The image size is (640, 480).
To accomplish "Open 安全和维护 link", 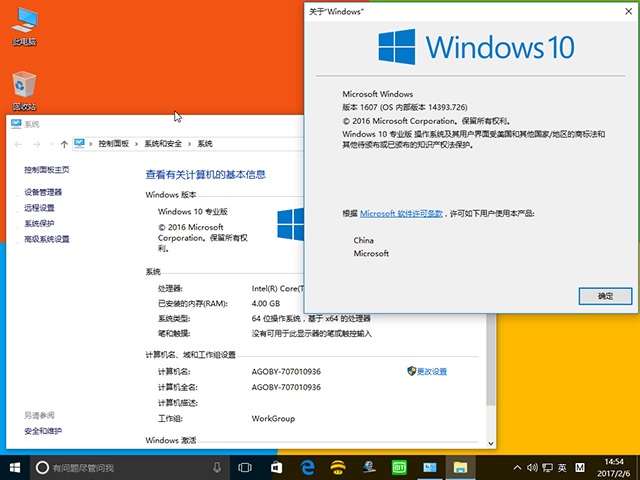I will 43,431.
